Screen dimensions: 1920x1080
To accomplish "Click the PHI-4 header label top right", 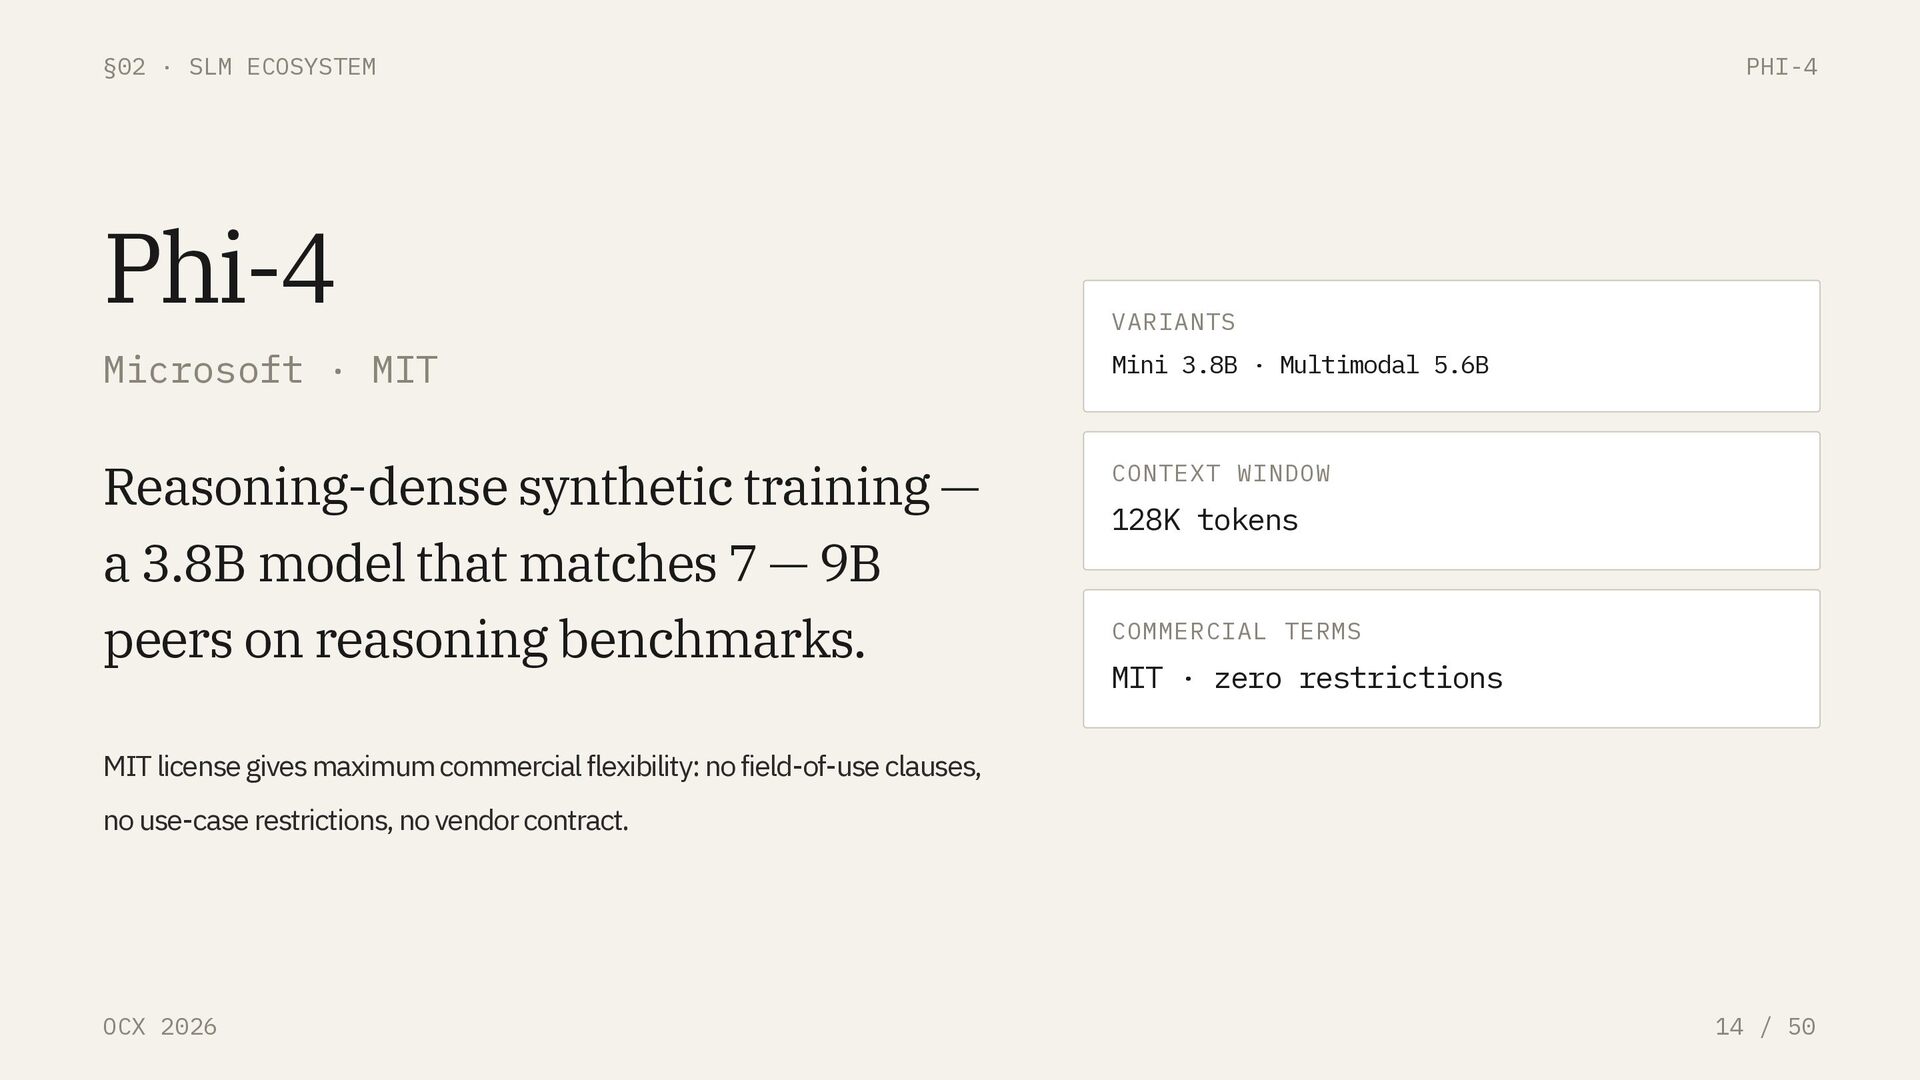I will click(x=1780, y=67).
